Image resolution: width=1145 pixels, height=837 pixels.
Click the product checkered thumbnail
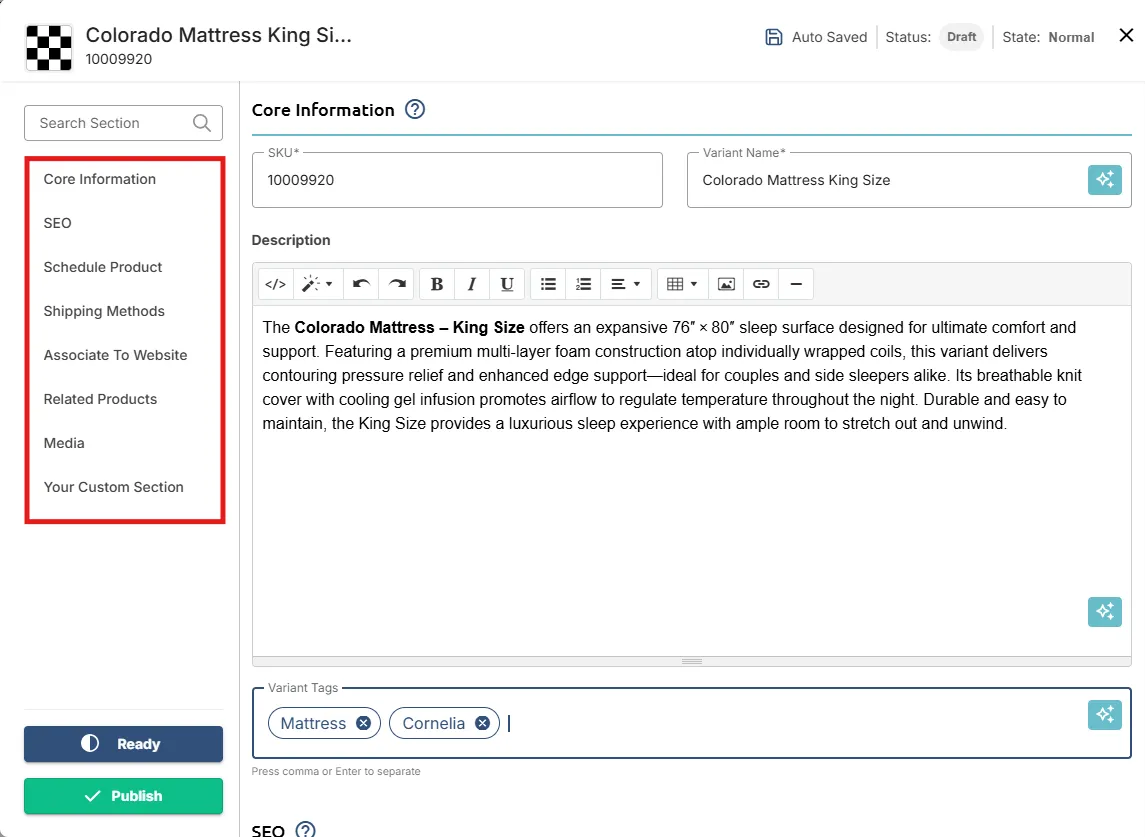[49, 47]
